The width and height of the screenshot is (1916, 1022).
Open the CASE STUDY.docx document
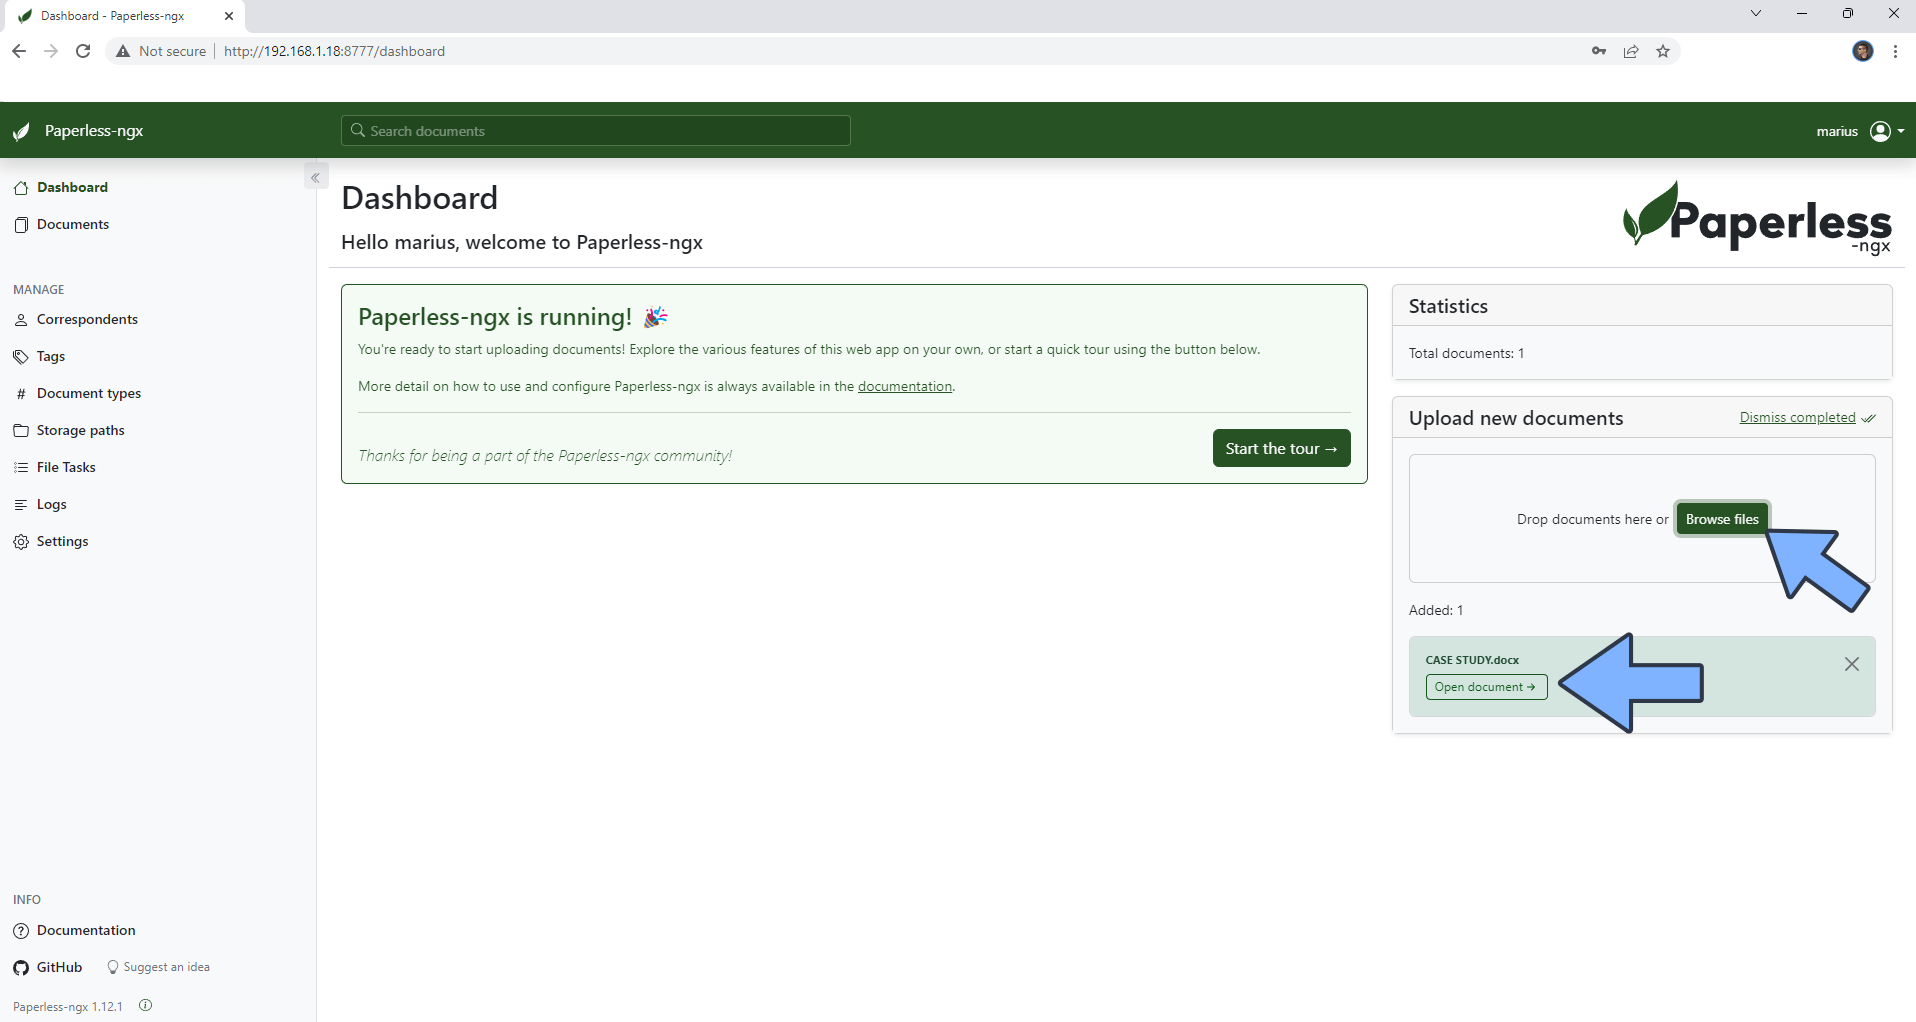click(x=1486, y=687)
